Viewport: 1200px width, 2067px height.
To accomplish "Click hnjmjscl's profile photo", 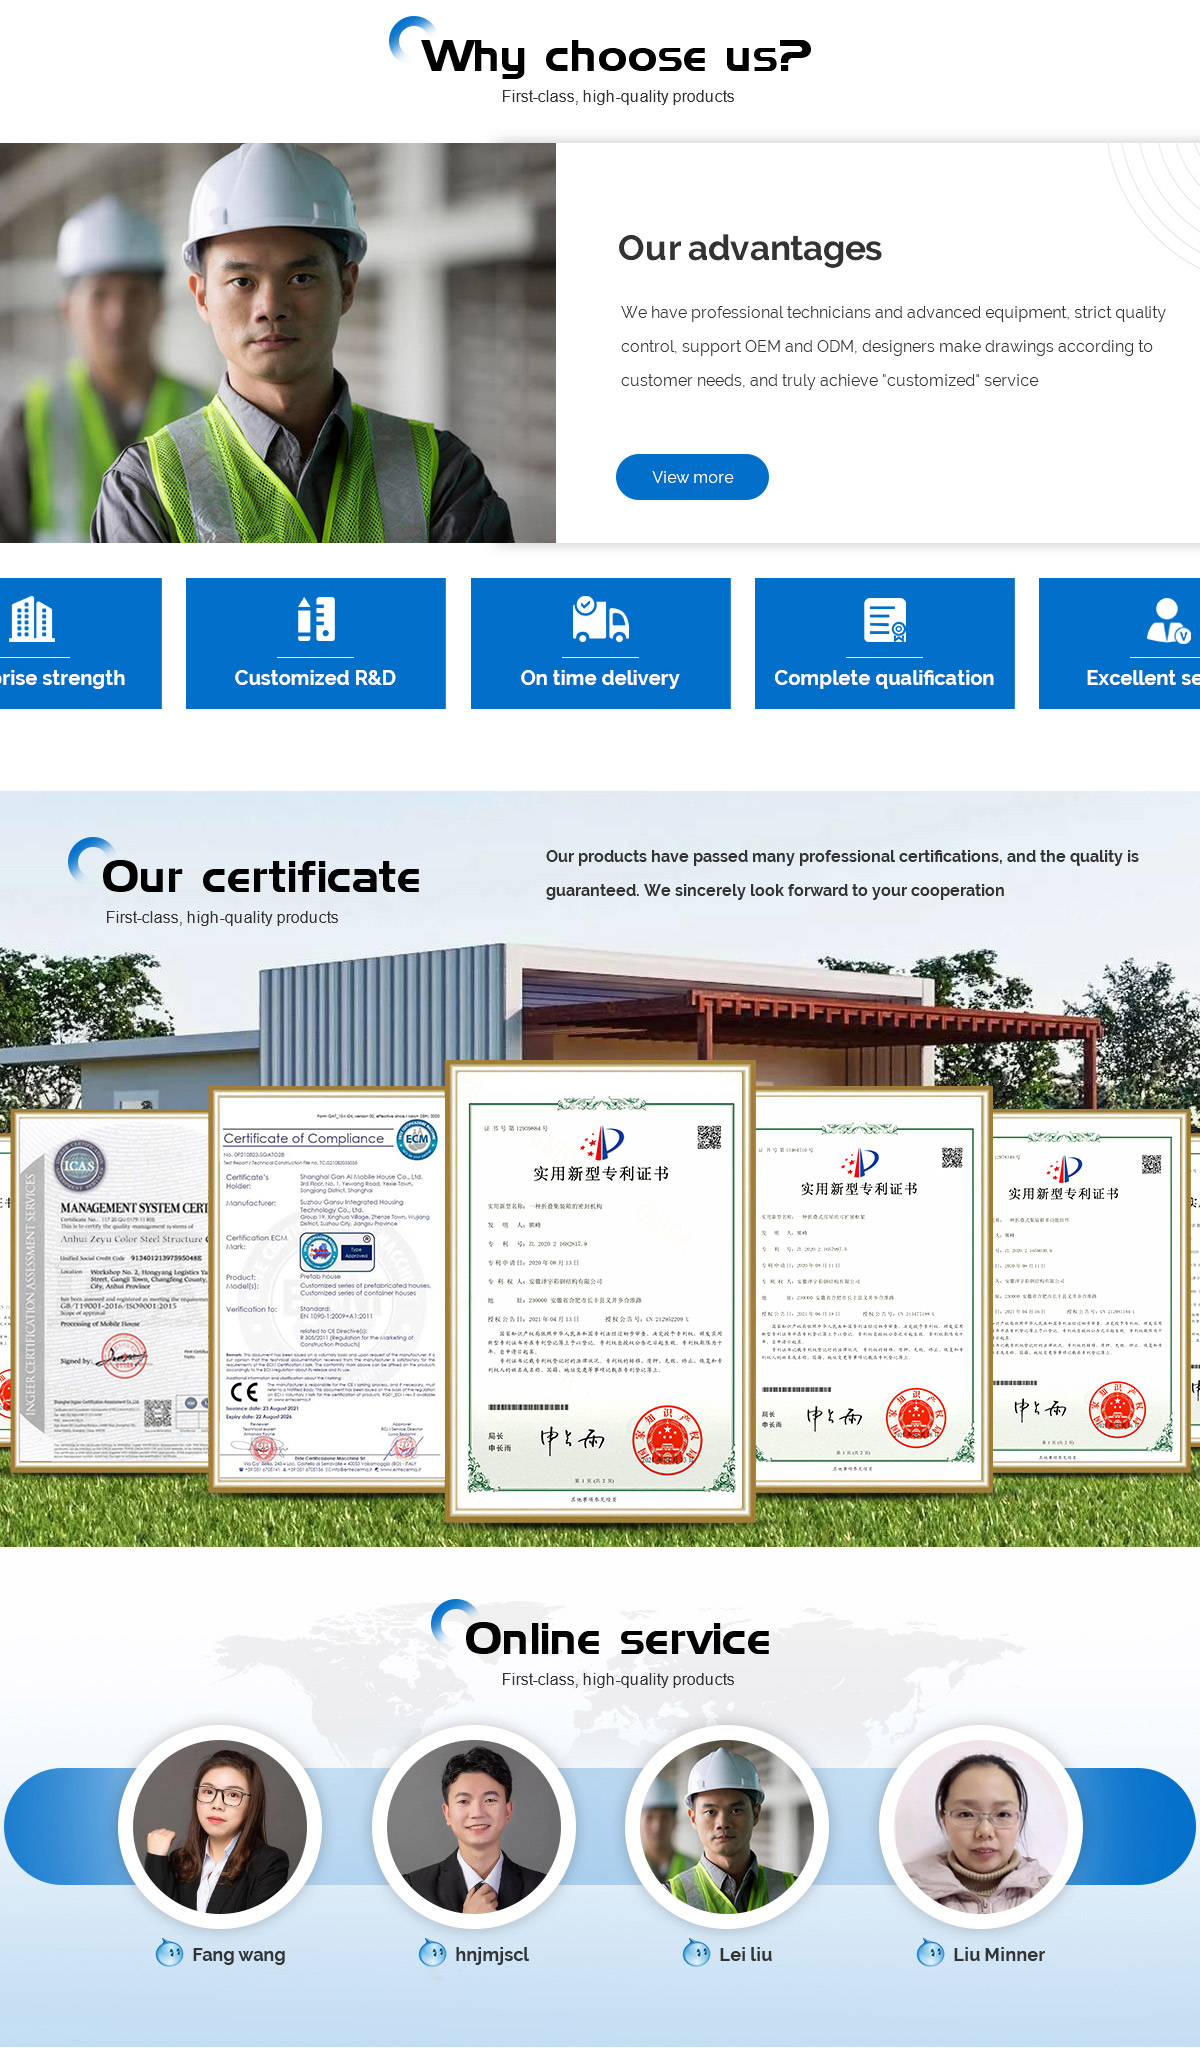I will 474,1827.
